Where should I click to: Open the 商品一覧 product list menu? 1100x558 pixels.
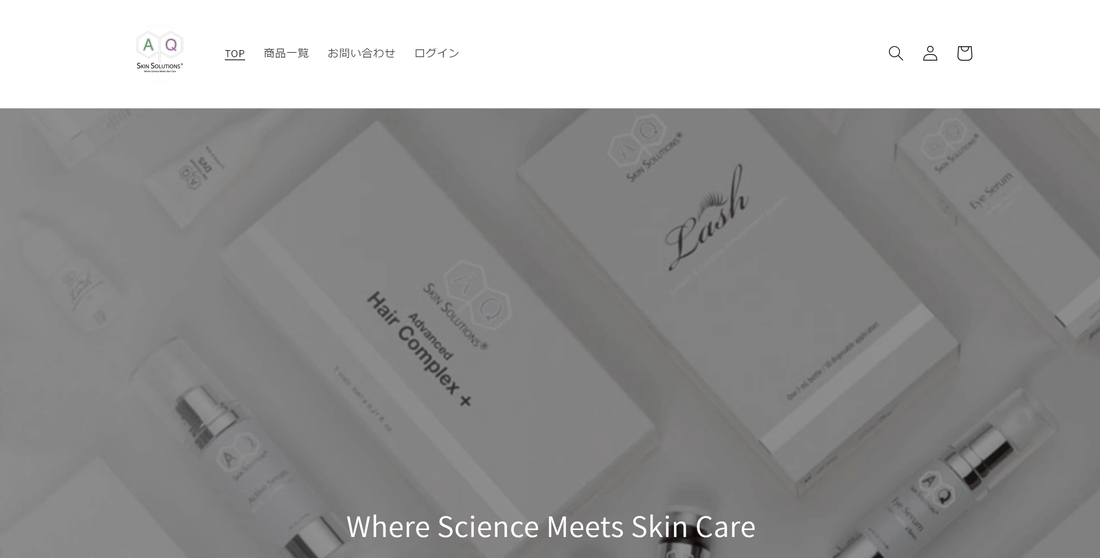click(286, 53)
